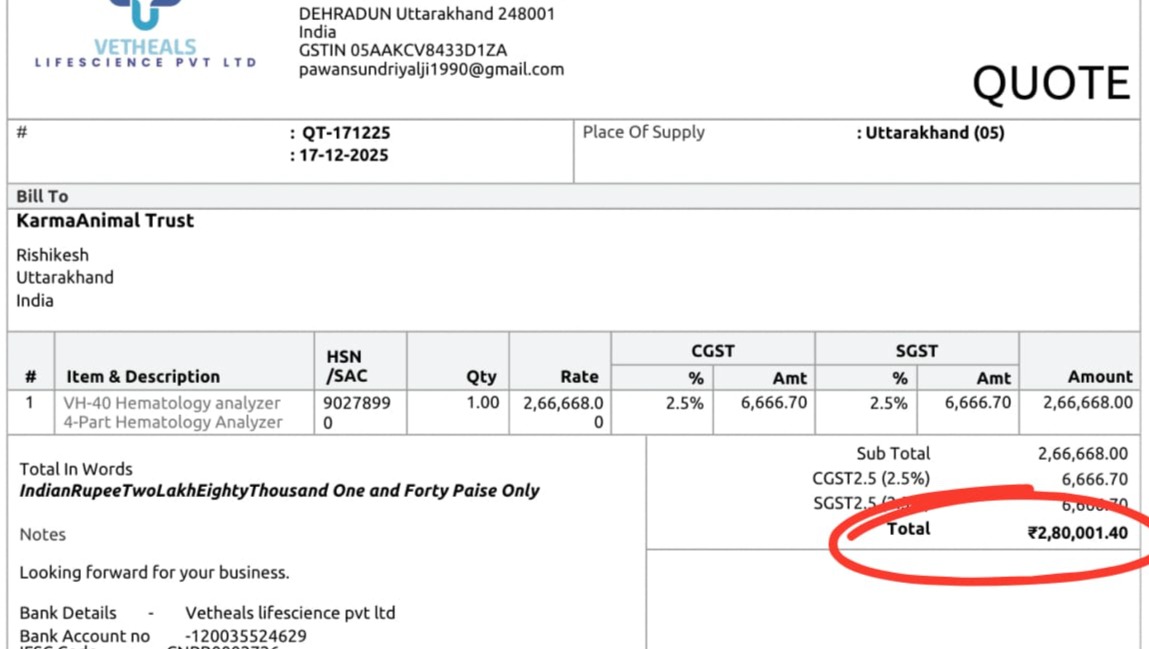Image resolution: width=1149 pixels, height=649 pixels.
Task: Click the SGST column group header
Action: (x=916, y=351)
